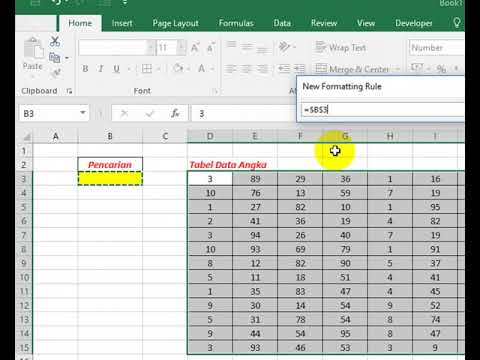Open the Developer tab
The height and width of the screenshot is (360, 480).
click(x=414, y=23)
